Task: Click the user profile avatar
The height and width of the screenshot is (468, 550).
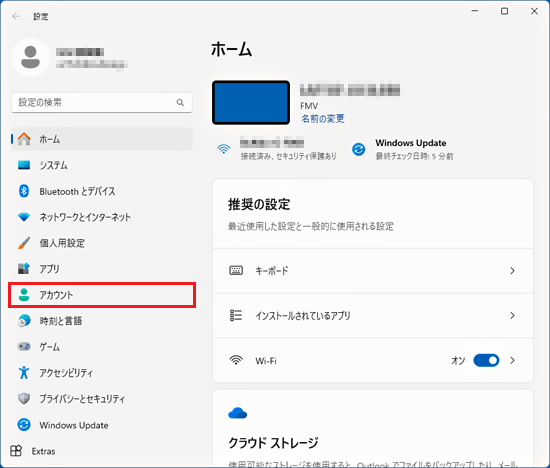Action: click(x=30, y=57)
